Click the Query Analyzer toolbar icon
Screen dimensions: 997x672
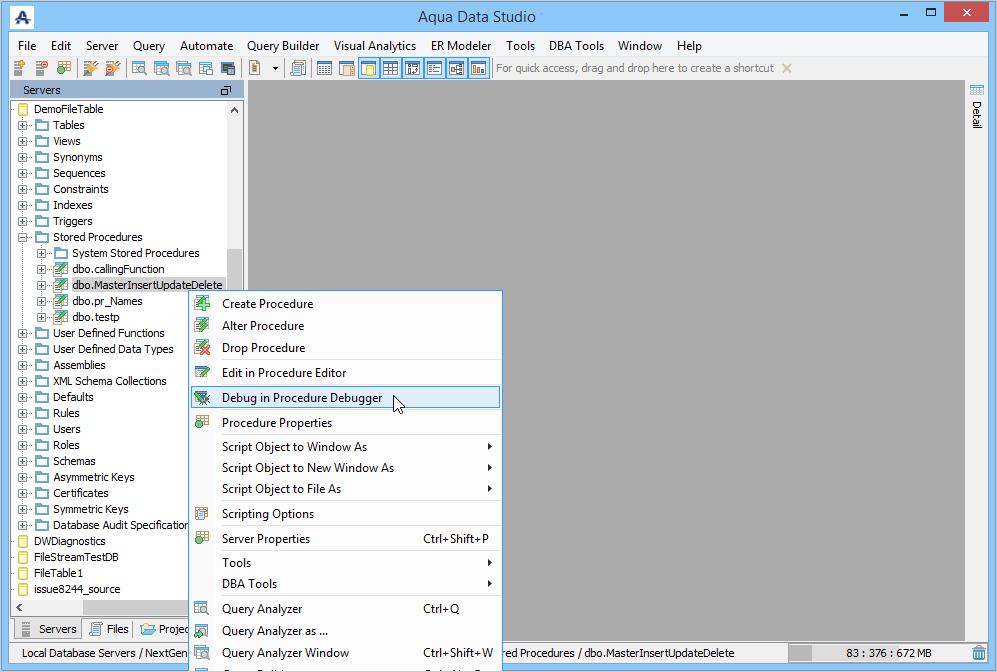(139, 68)
